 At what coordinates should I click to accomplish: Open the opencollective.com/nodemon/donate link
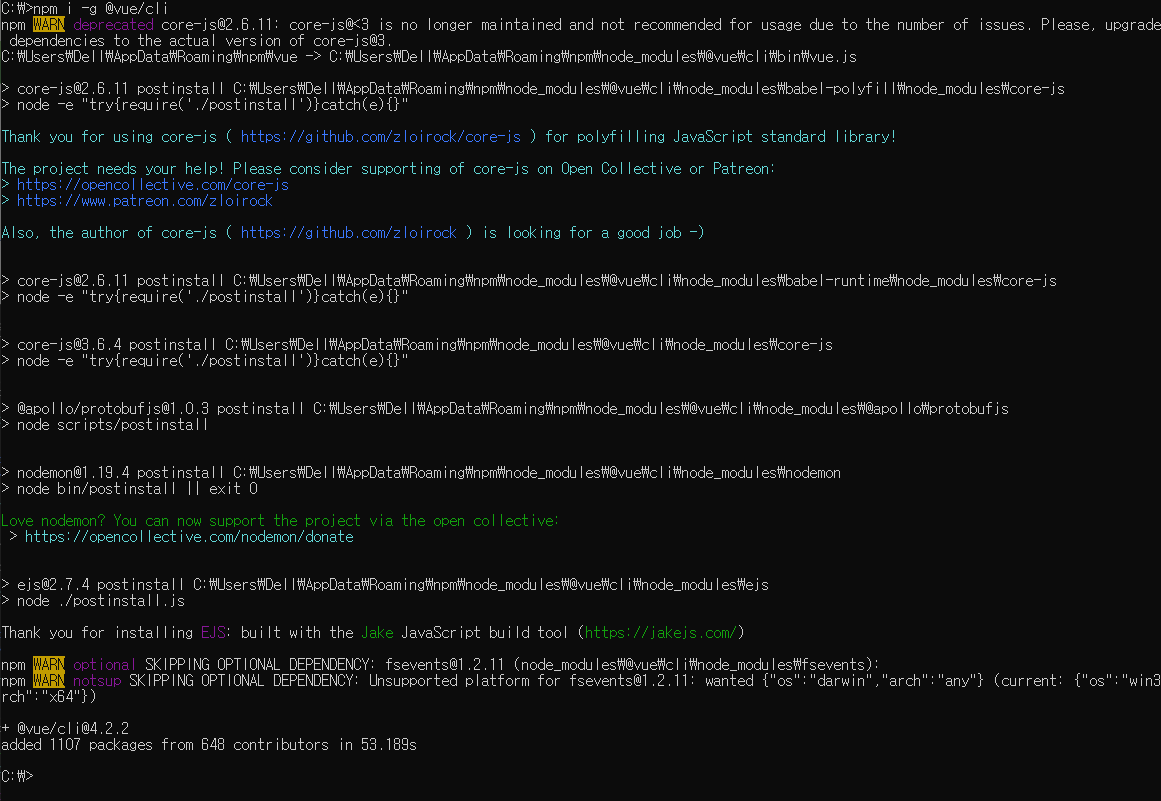(189, 537)
